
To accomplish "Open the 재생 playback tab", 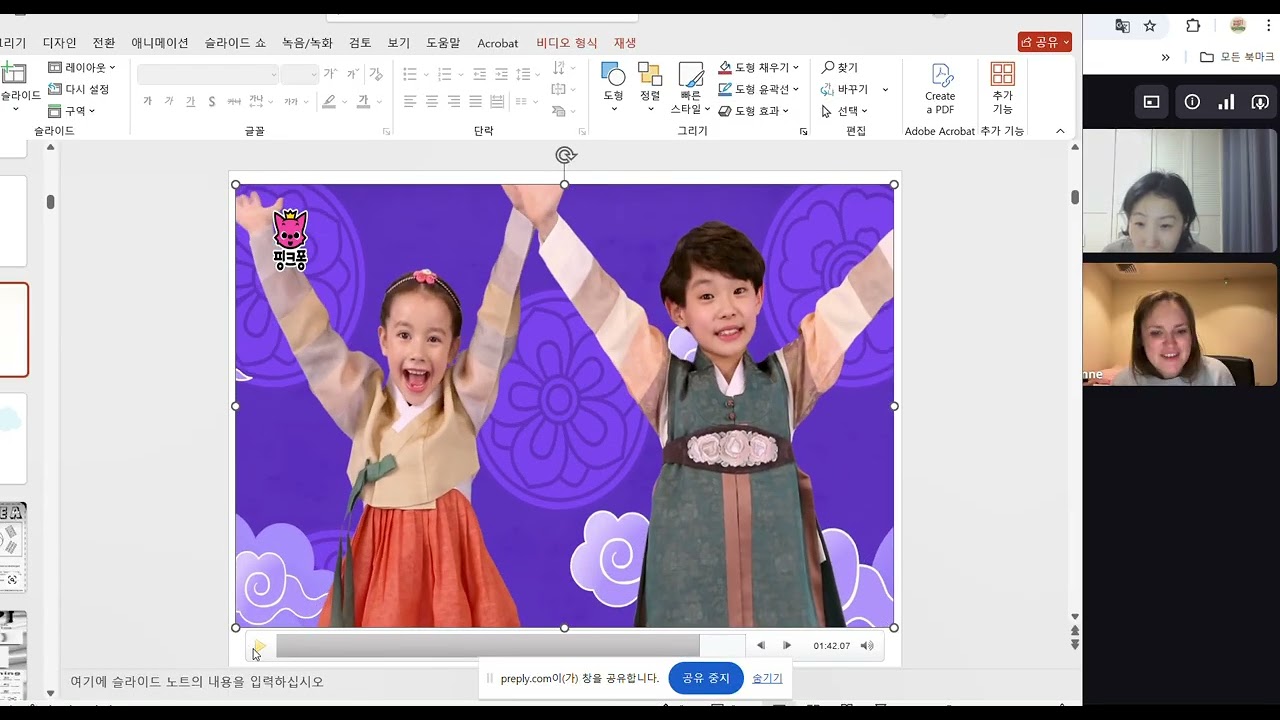I will tap(625, 43).
